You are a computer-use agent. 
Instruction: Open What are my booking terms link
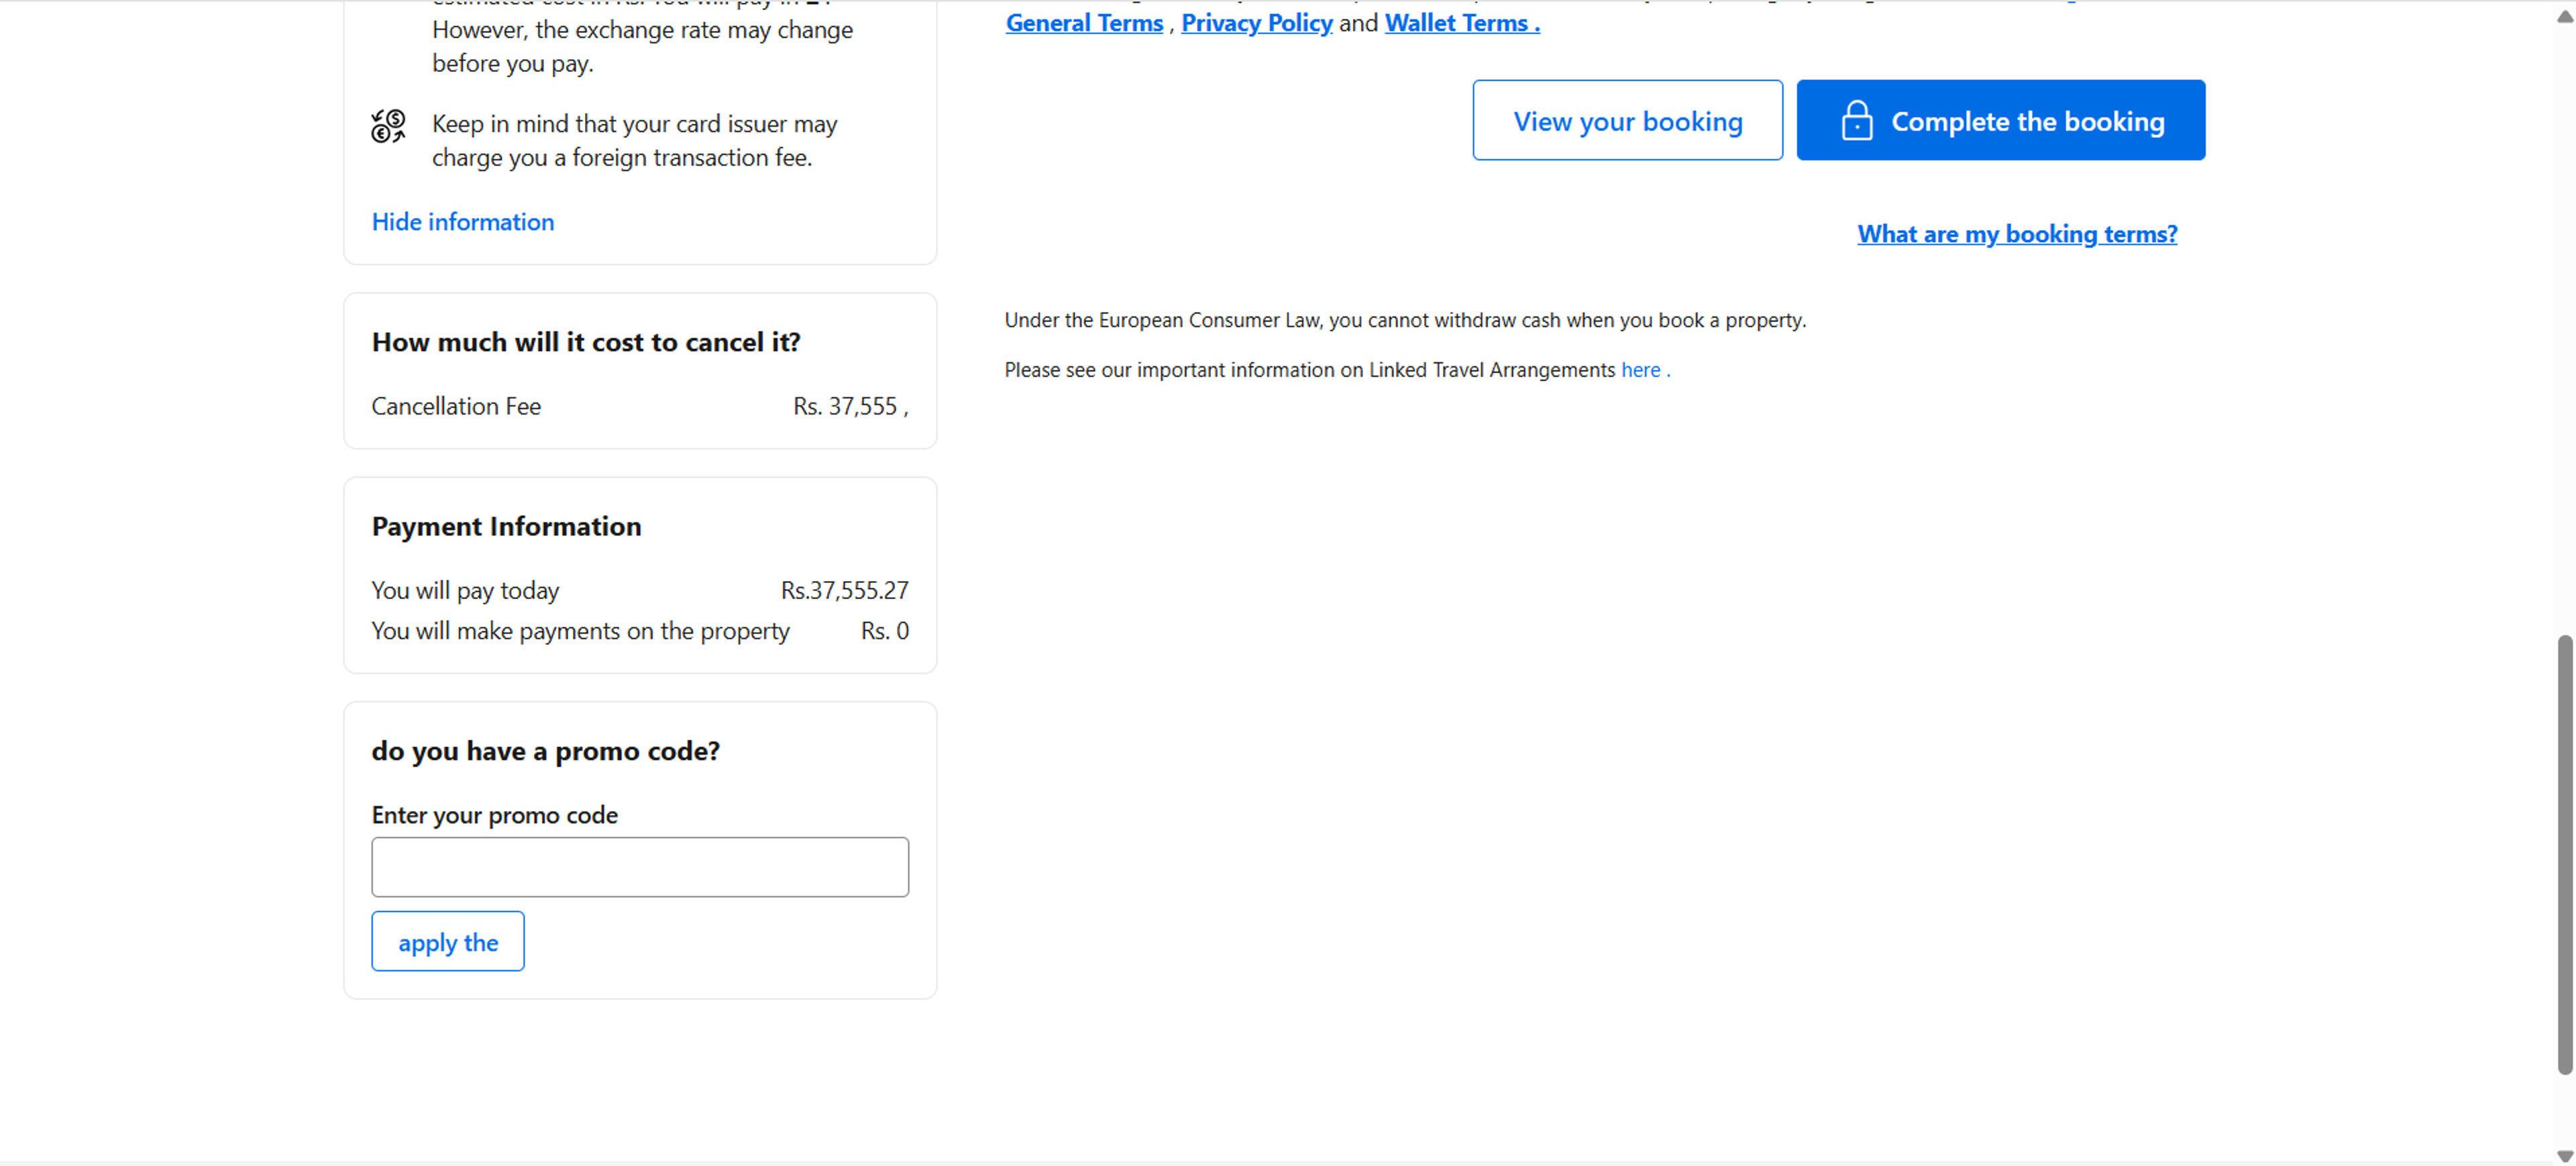2017,234
